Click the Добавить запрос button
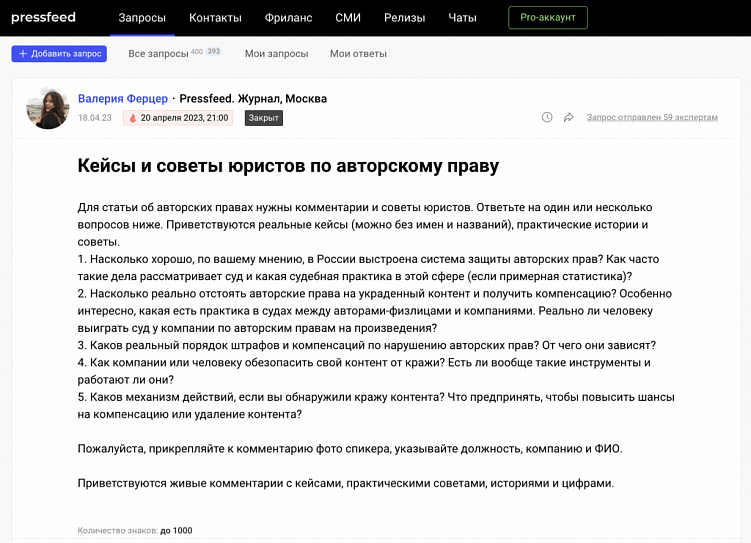 point(59,54)
